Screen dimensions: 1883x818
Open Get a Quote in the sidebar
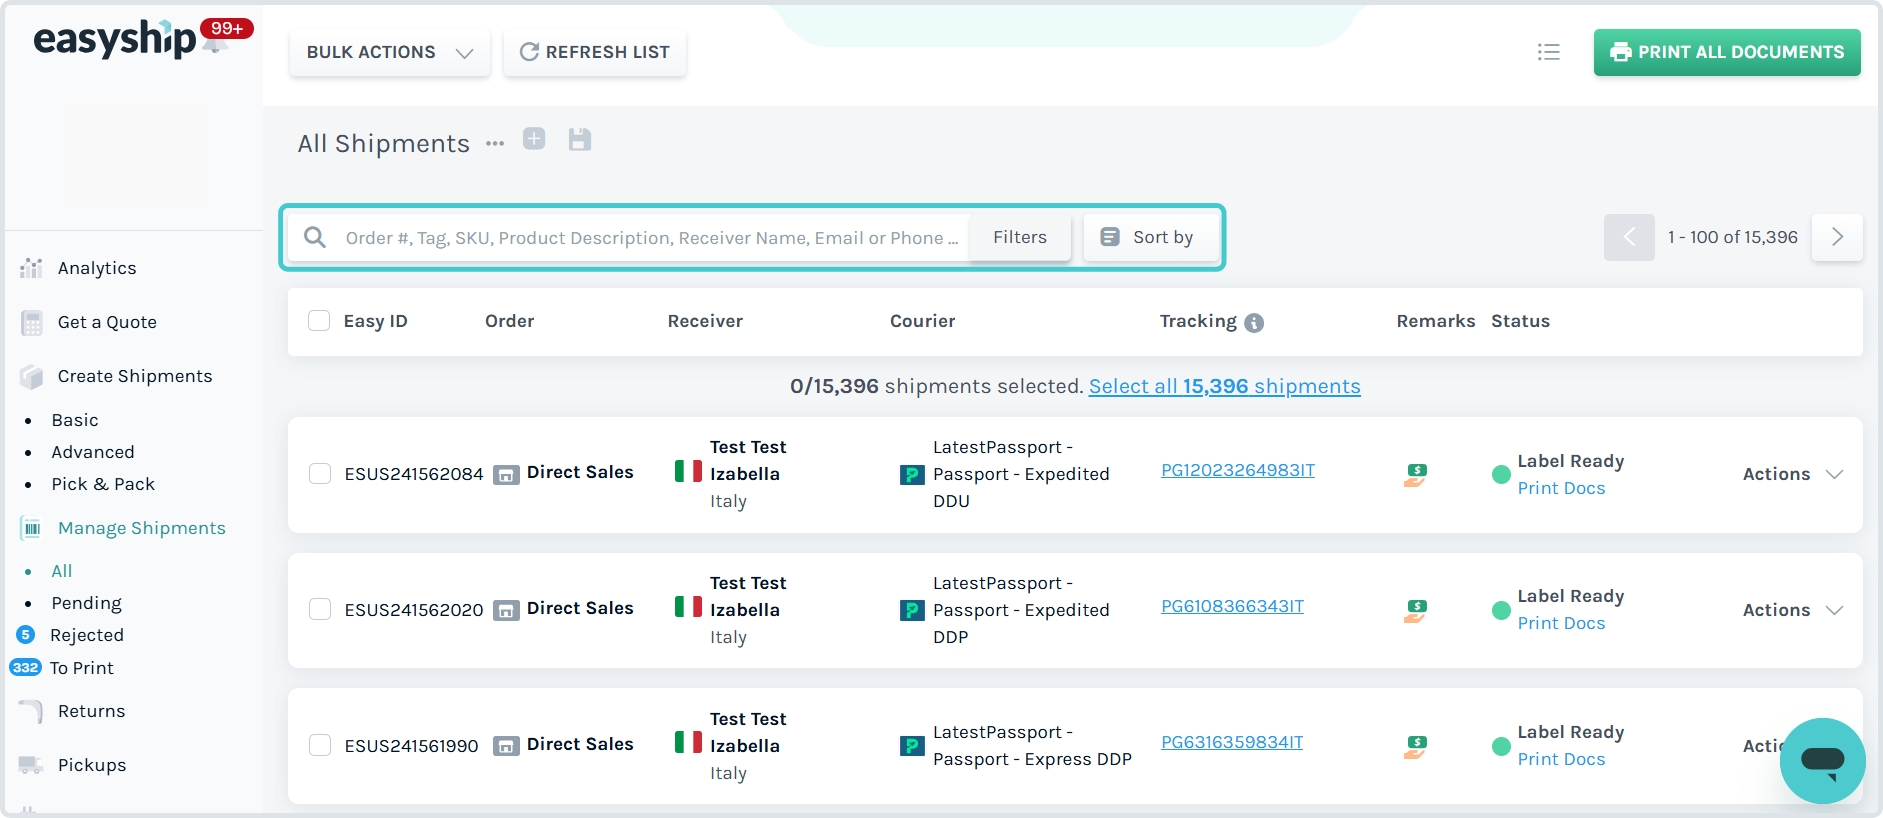107,322
